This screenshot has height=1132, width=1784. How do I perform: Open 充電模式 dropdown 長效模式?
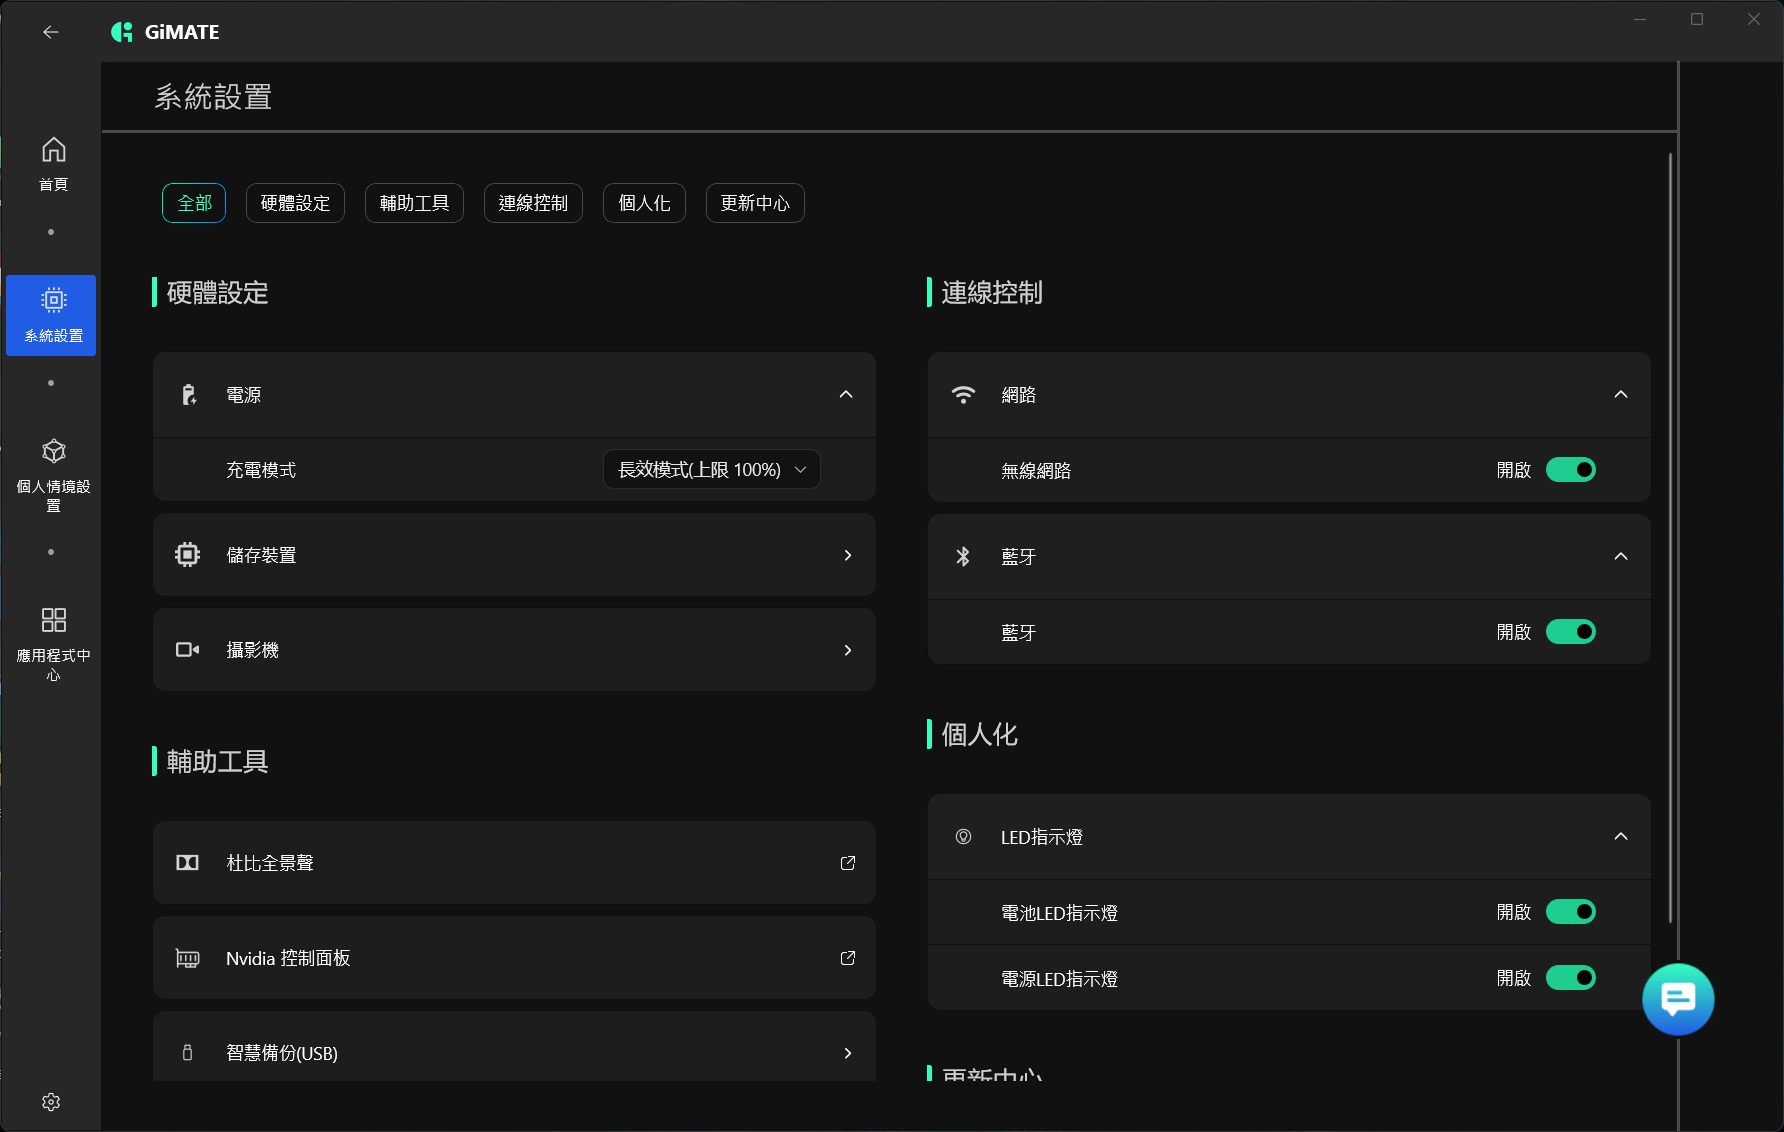pos(712,470)
